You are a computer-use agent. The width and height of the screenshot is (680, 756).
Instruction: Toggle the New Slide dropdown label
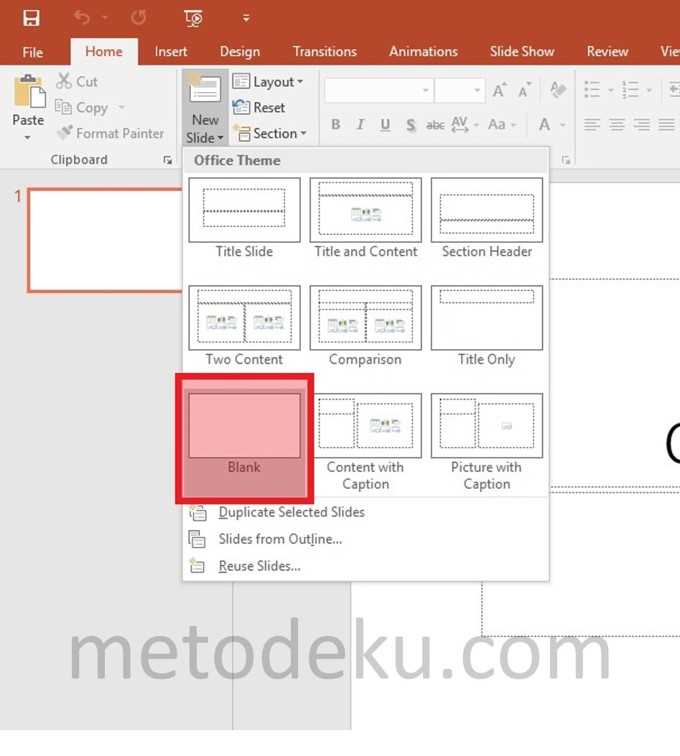(205, 129)
